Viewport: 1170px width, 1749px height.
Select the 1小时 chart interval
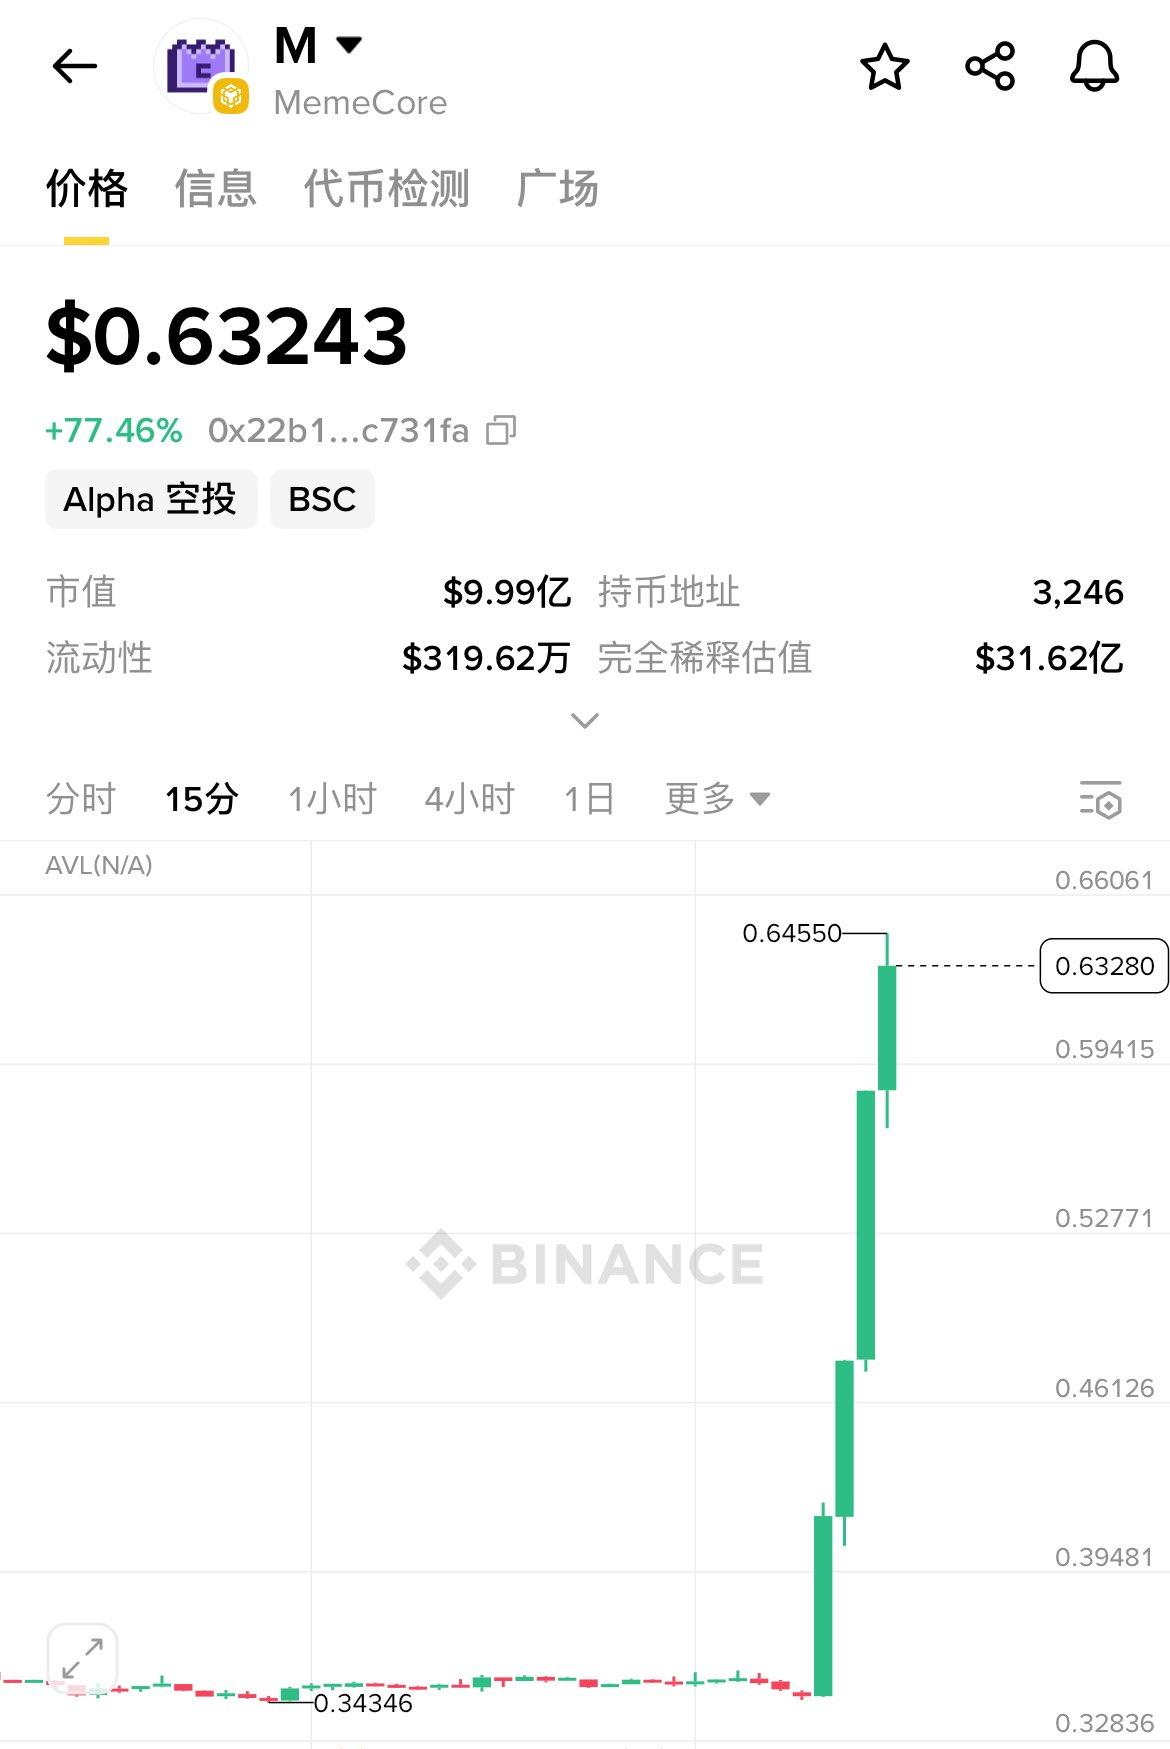(x=332, y=799)
